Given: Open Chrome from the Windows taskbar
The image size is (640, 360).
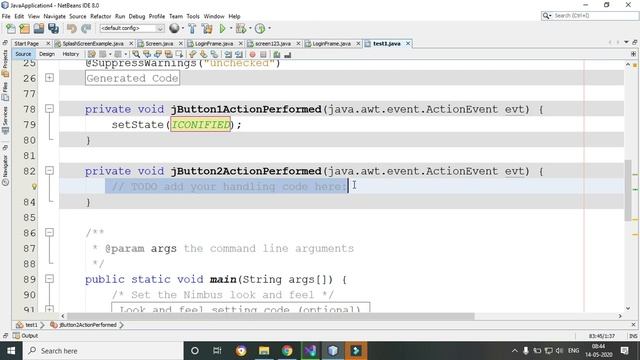Looking at the screenshot, I should point(287,351).
